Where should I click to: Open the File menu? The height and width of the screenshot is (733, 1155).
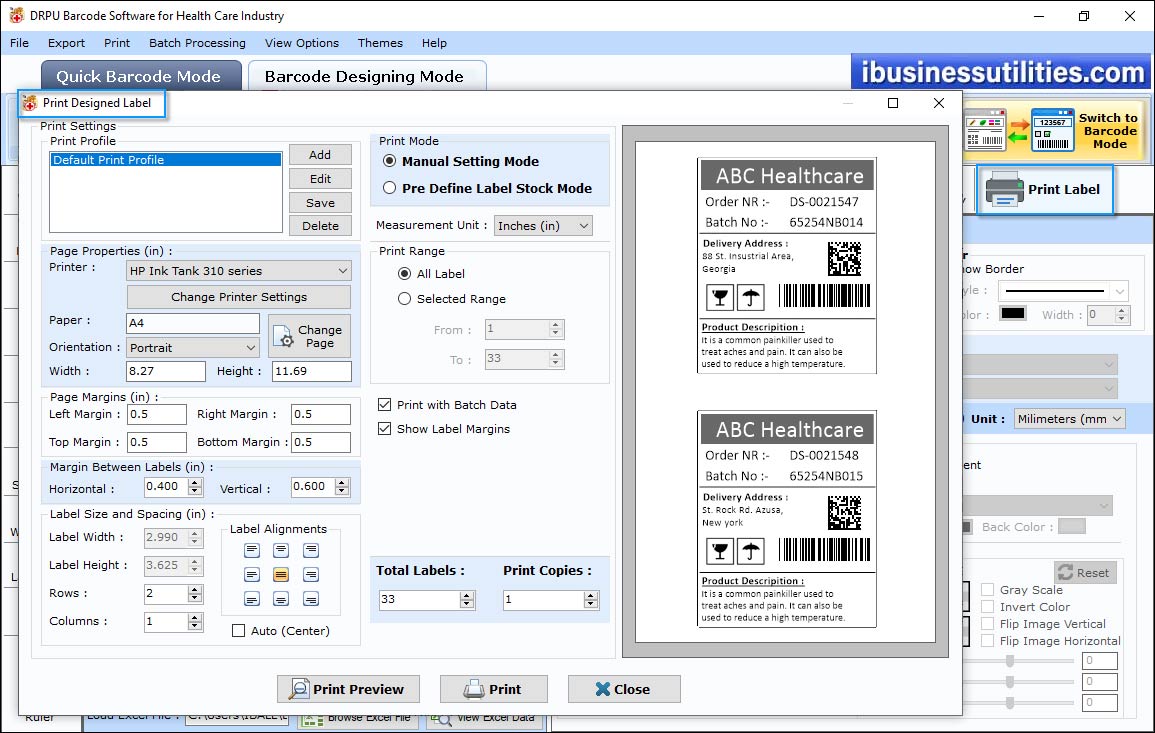pos(20,43)
